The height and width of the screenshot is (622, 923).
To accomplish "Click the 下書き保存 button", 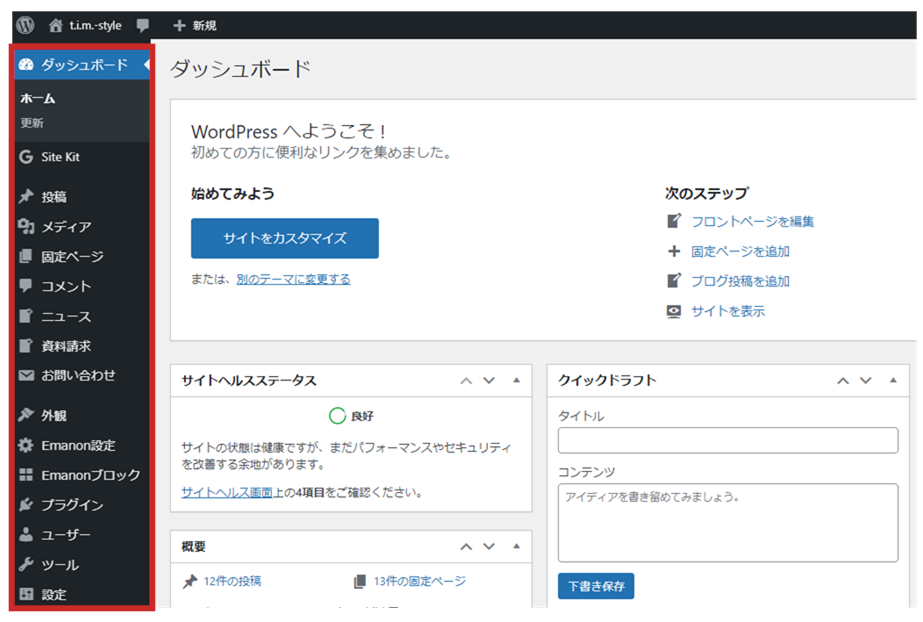I will coord(596,586).
